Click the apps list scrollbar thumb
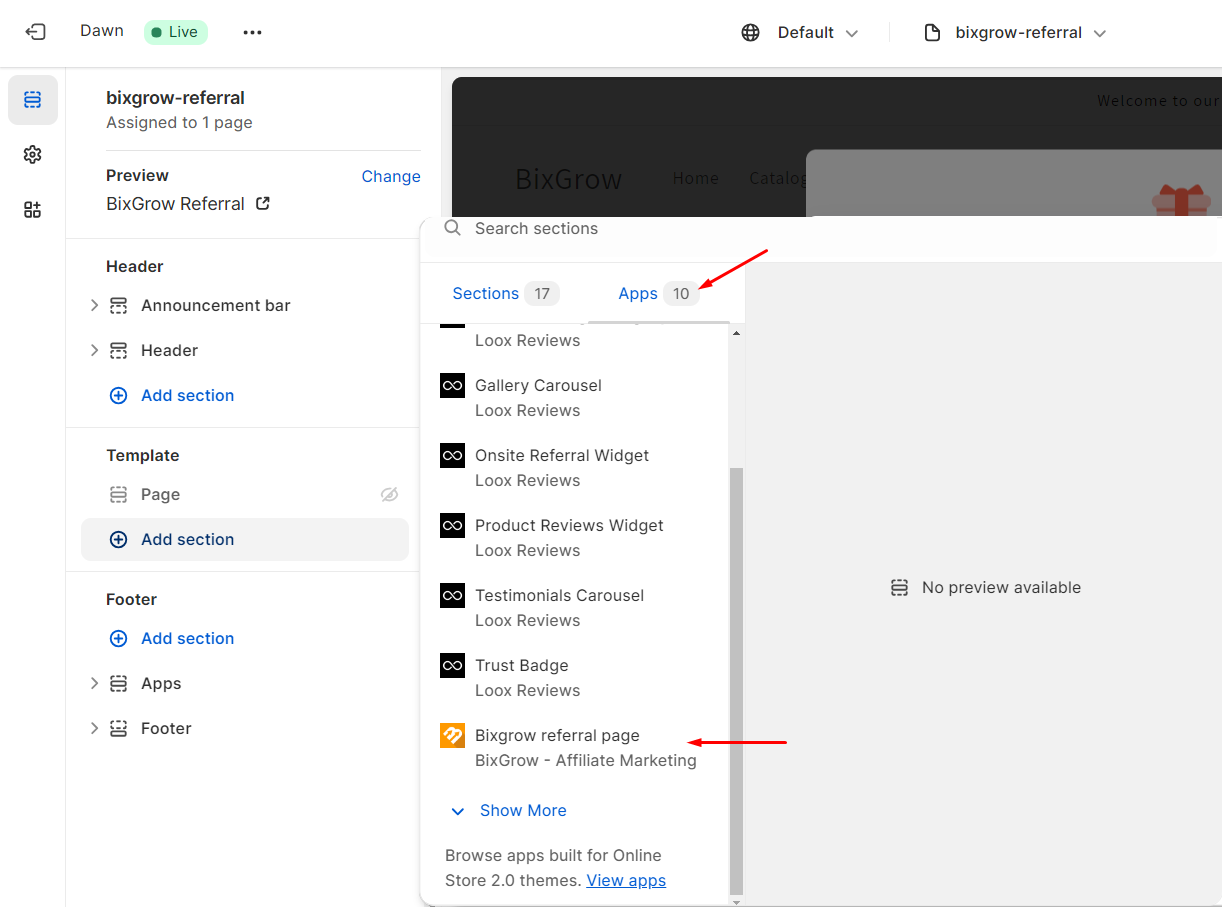 click(735, 680)
